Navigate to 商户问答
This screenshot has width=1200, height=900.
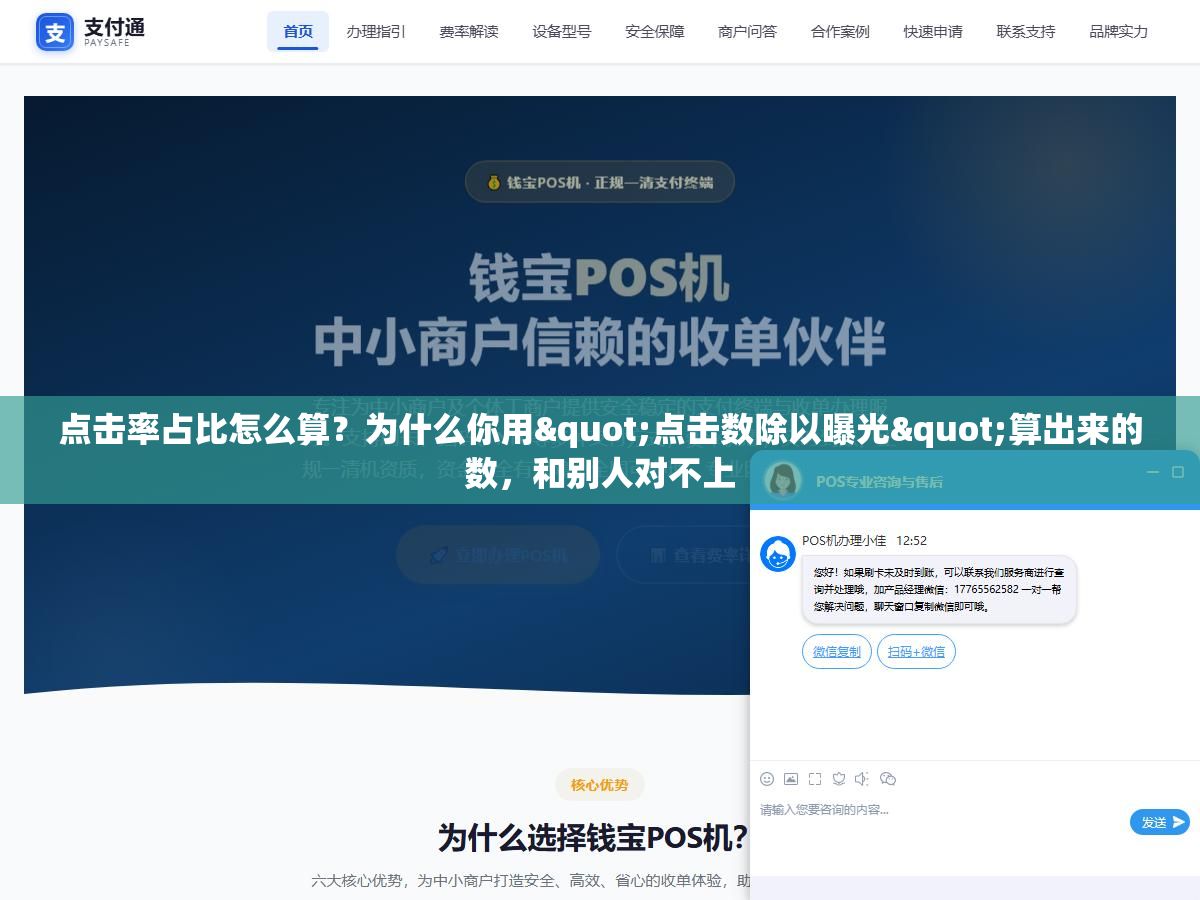pos(748,32)
